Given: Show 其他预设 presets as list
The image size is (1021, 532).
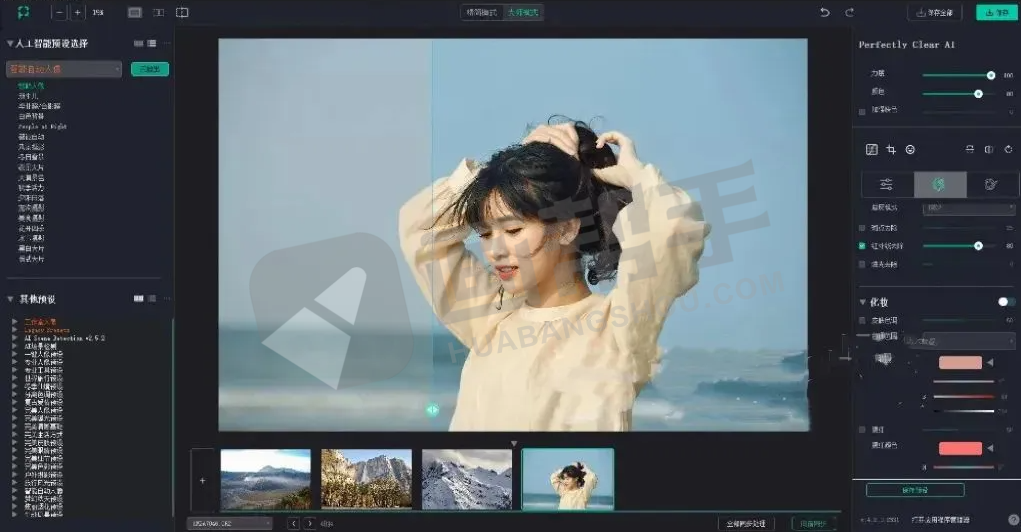Looking at the screenshot, I should [x=152, y=299].
